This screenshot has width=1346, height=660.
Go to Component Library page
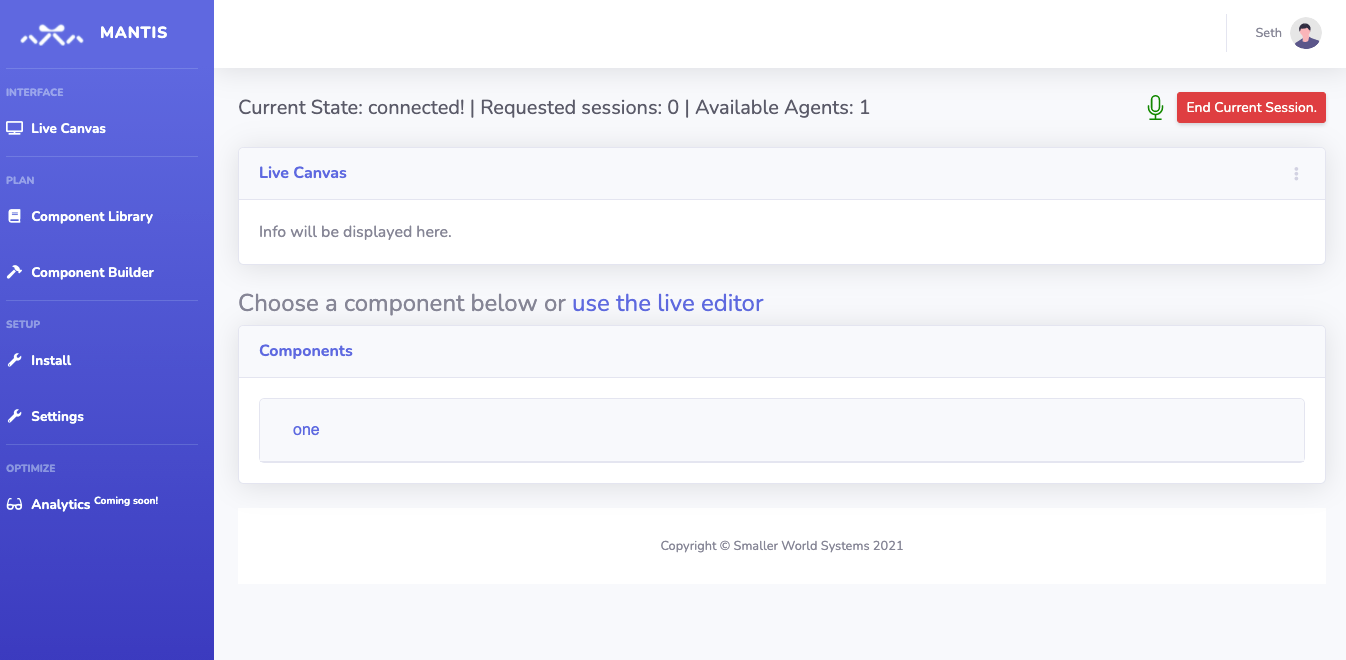(92, 216)
